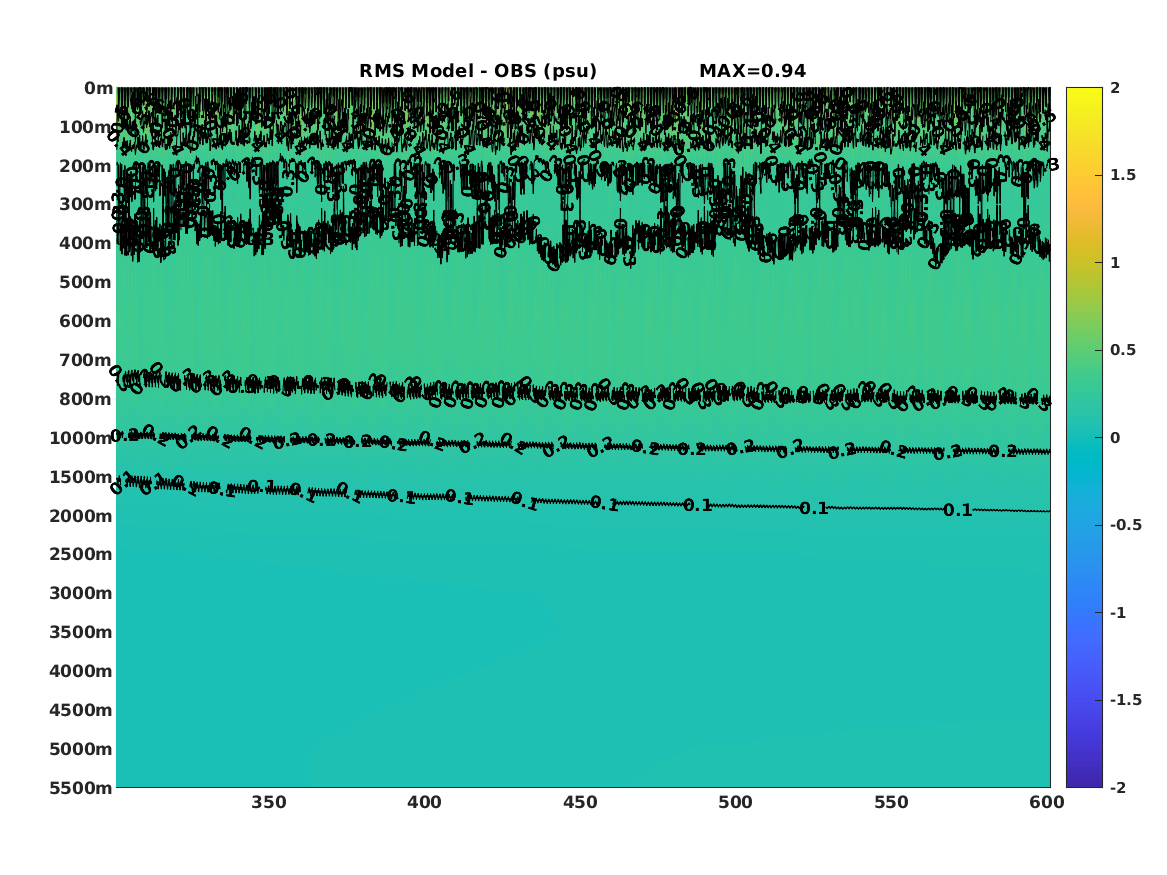The width and height of the screenshot is (1167, 875).
Task: Pick the '2500m' depth tick label
Action: coord(80,554)
